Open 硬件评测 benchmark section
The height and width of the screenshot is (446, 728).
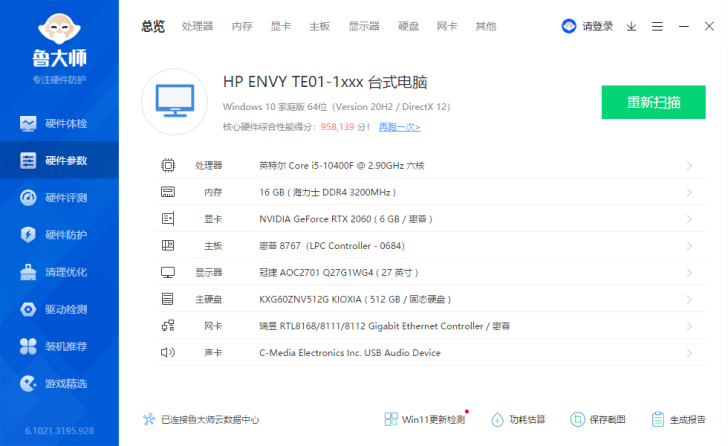[59, 198]
